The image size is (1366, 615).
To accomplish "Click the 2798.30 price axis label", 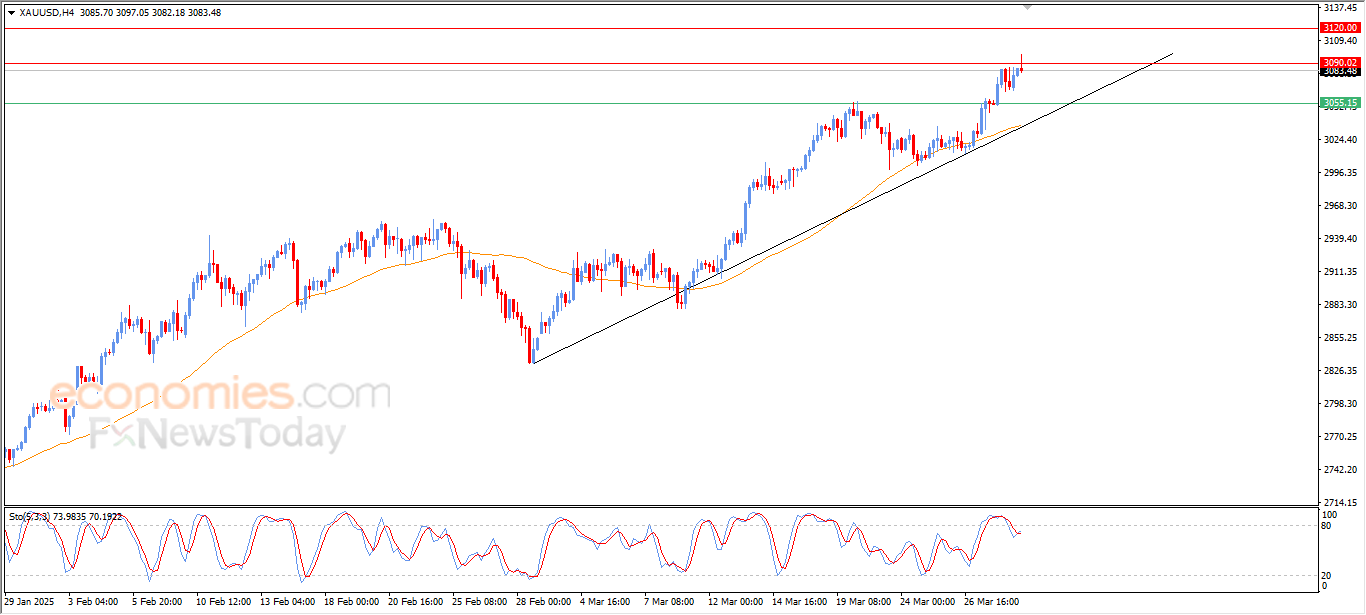I will click(1339, 404).
